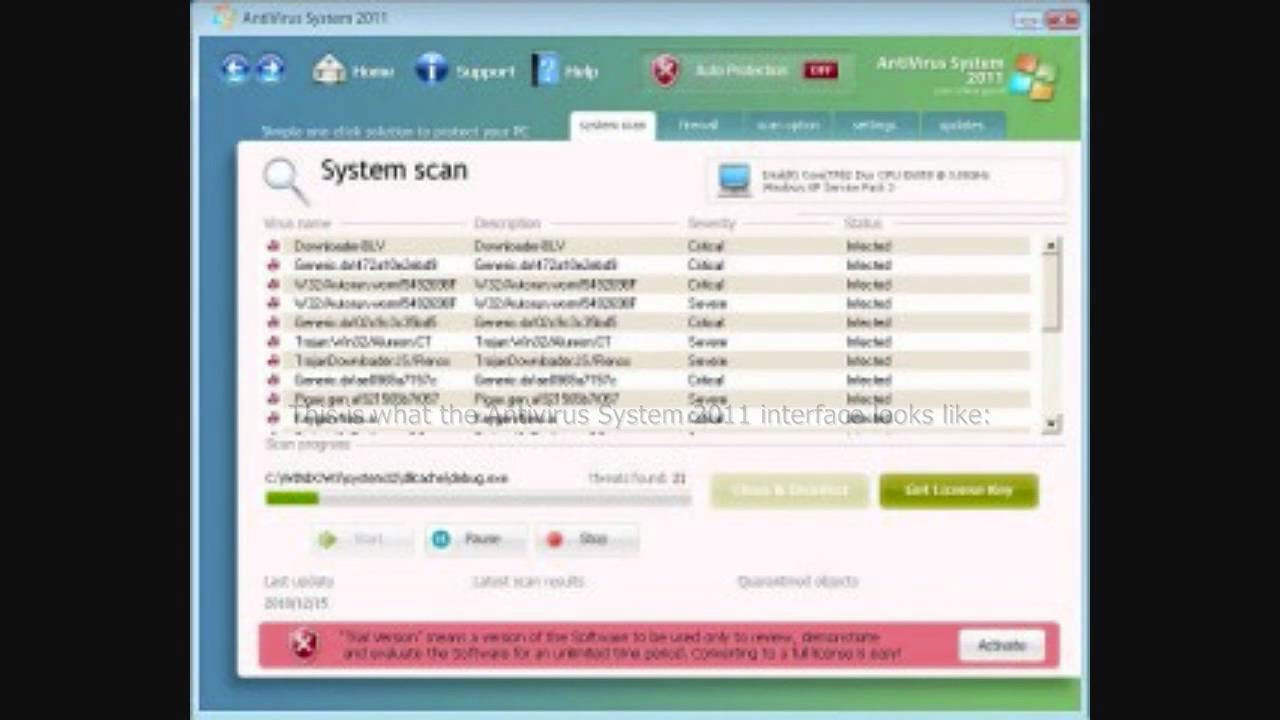This screenshot has height=720, width=1280.
Task: Click the Quarantined objects label
Action: click(798, 581)
